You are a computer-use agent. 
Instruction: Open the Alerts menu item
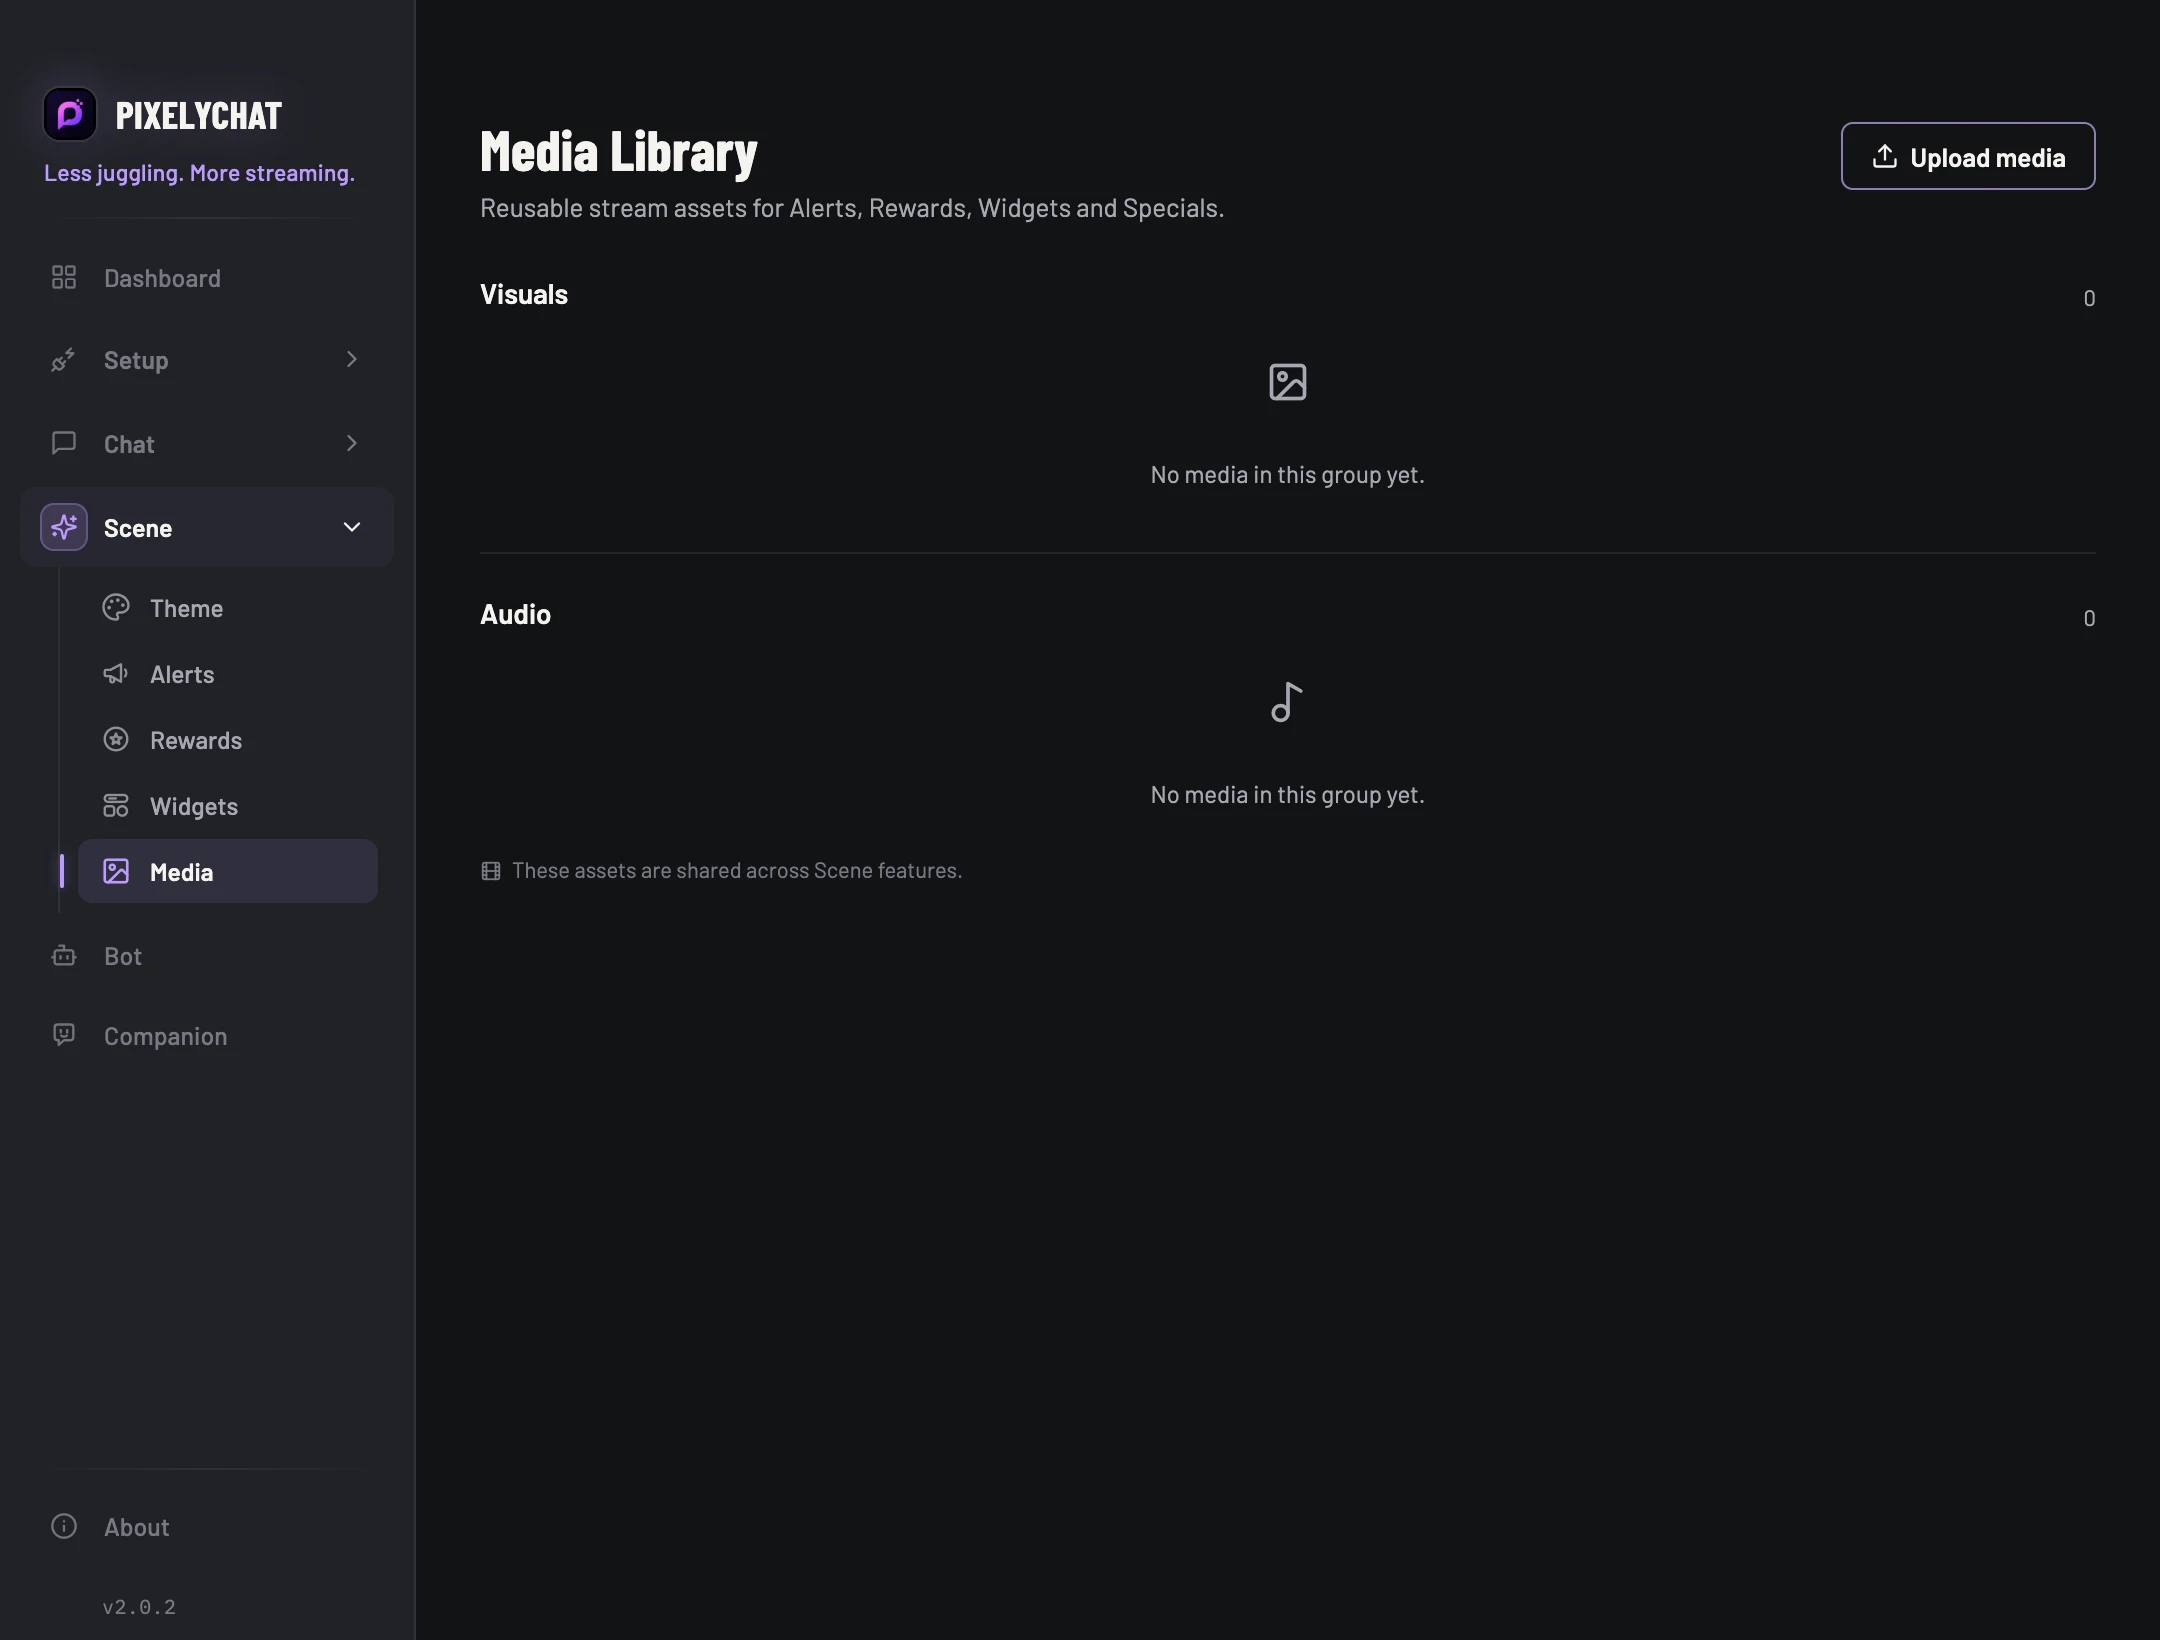[228, 674]
